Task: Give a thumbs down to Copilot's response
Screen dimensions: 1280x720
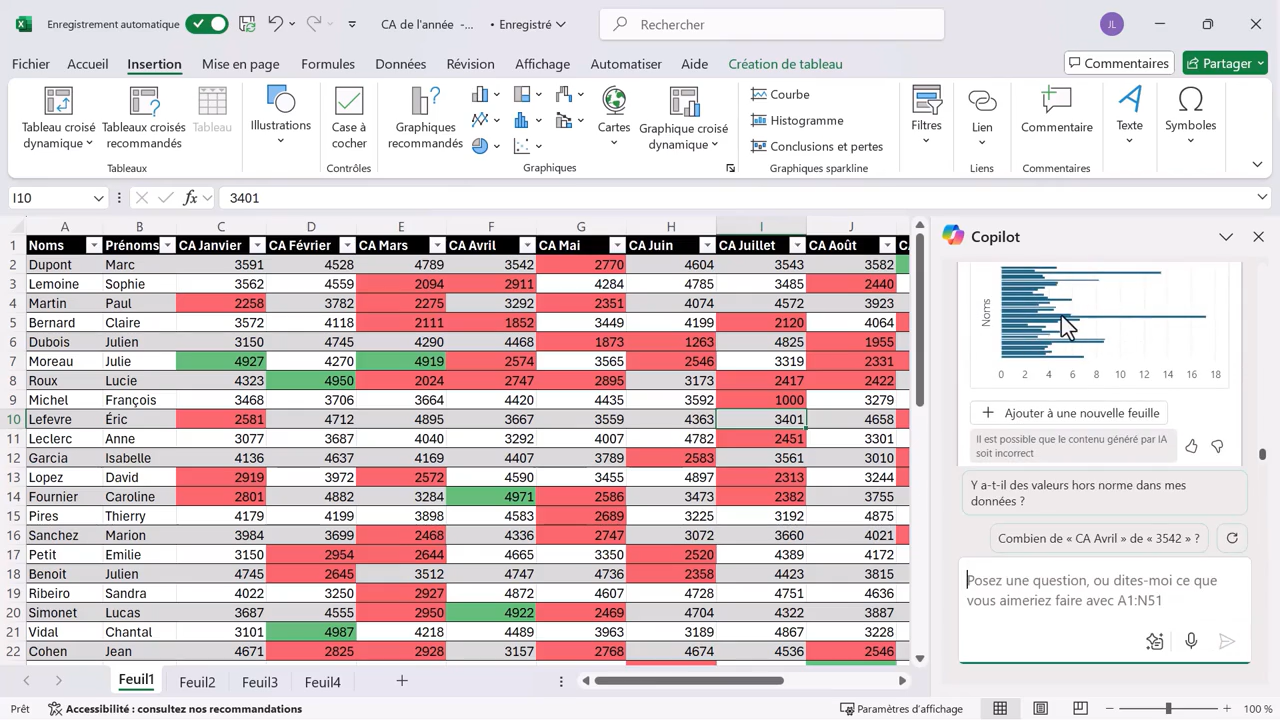Action: click(1217, 446)
